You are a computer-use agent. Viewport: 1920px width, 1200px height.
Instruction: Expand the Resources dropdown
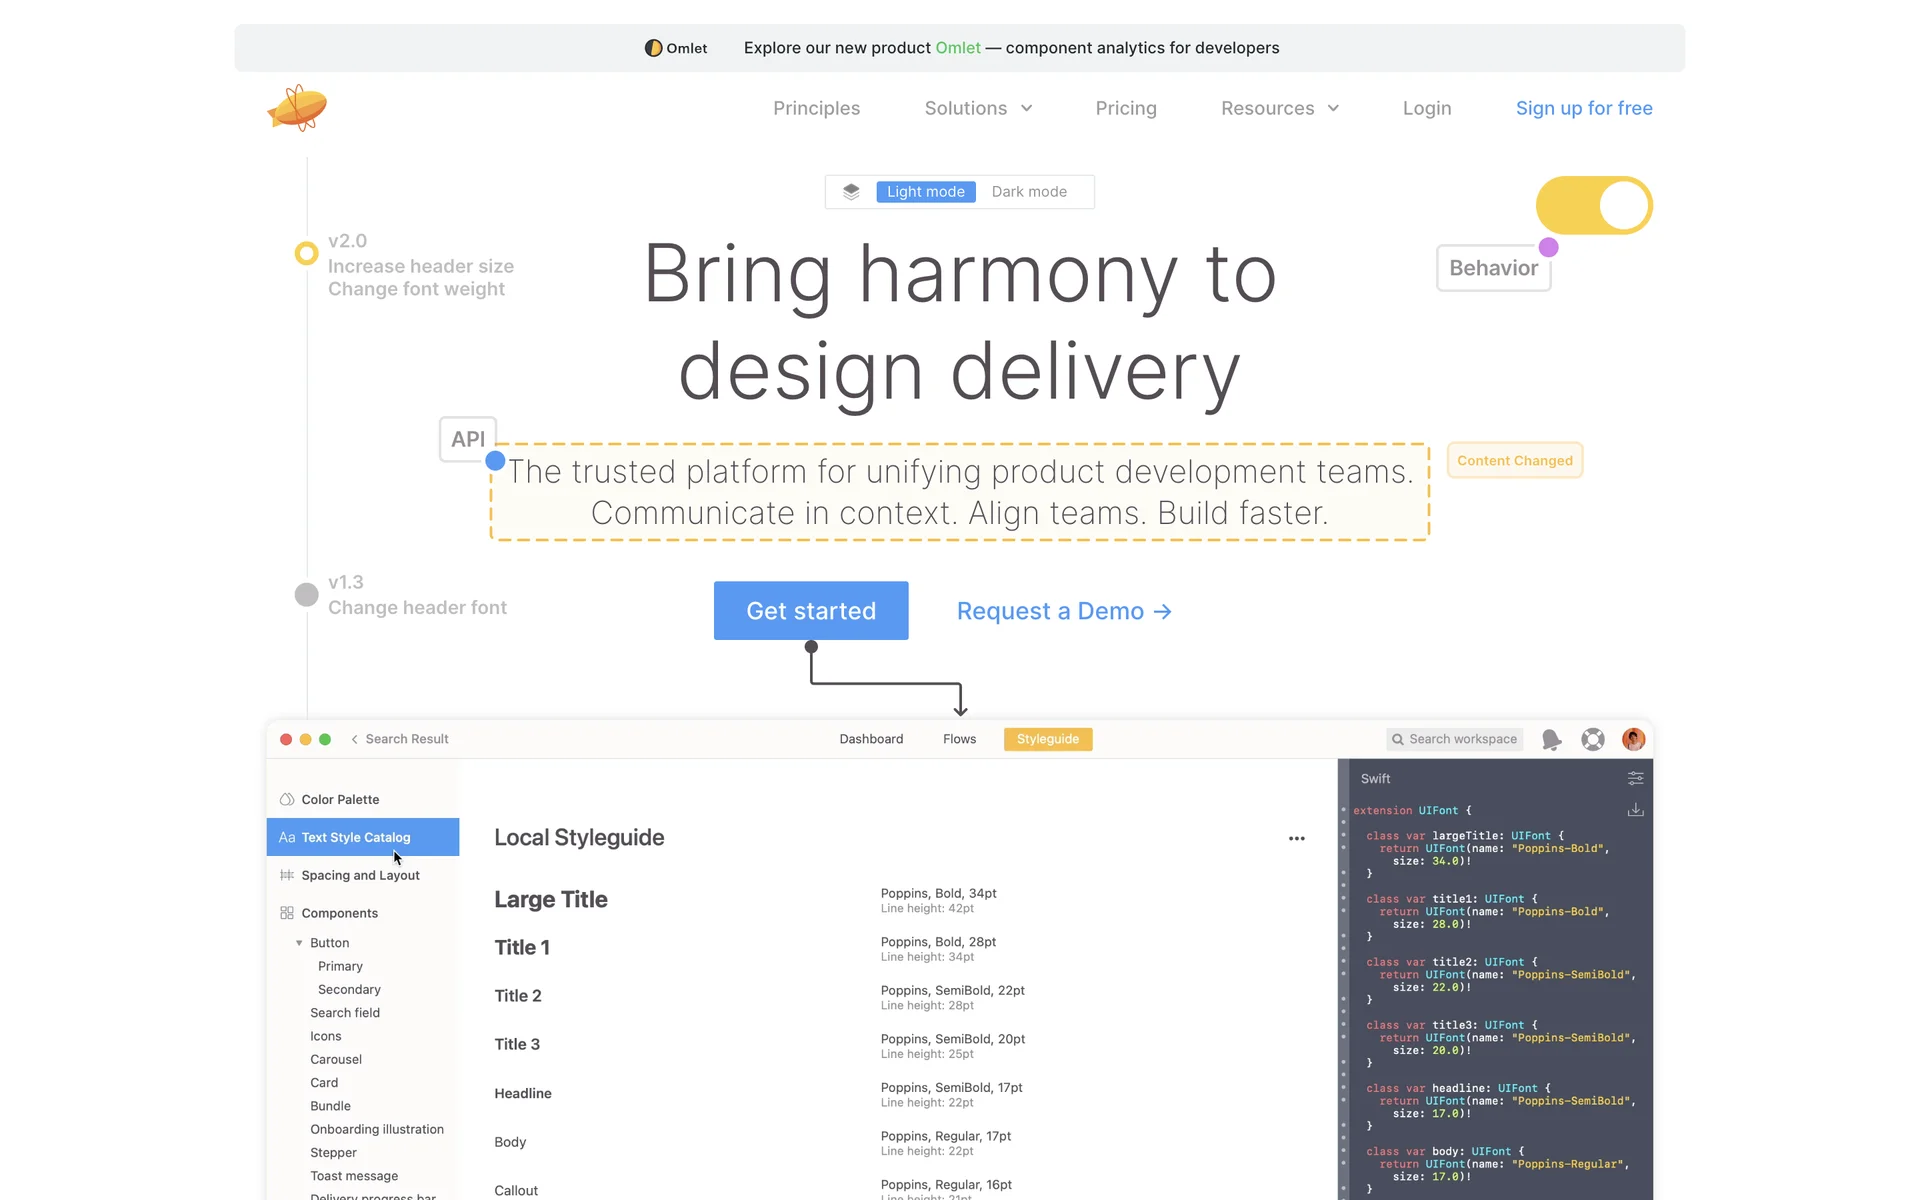click(x=1279, y=108)
